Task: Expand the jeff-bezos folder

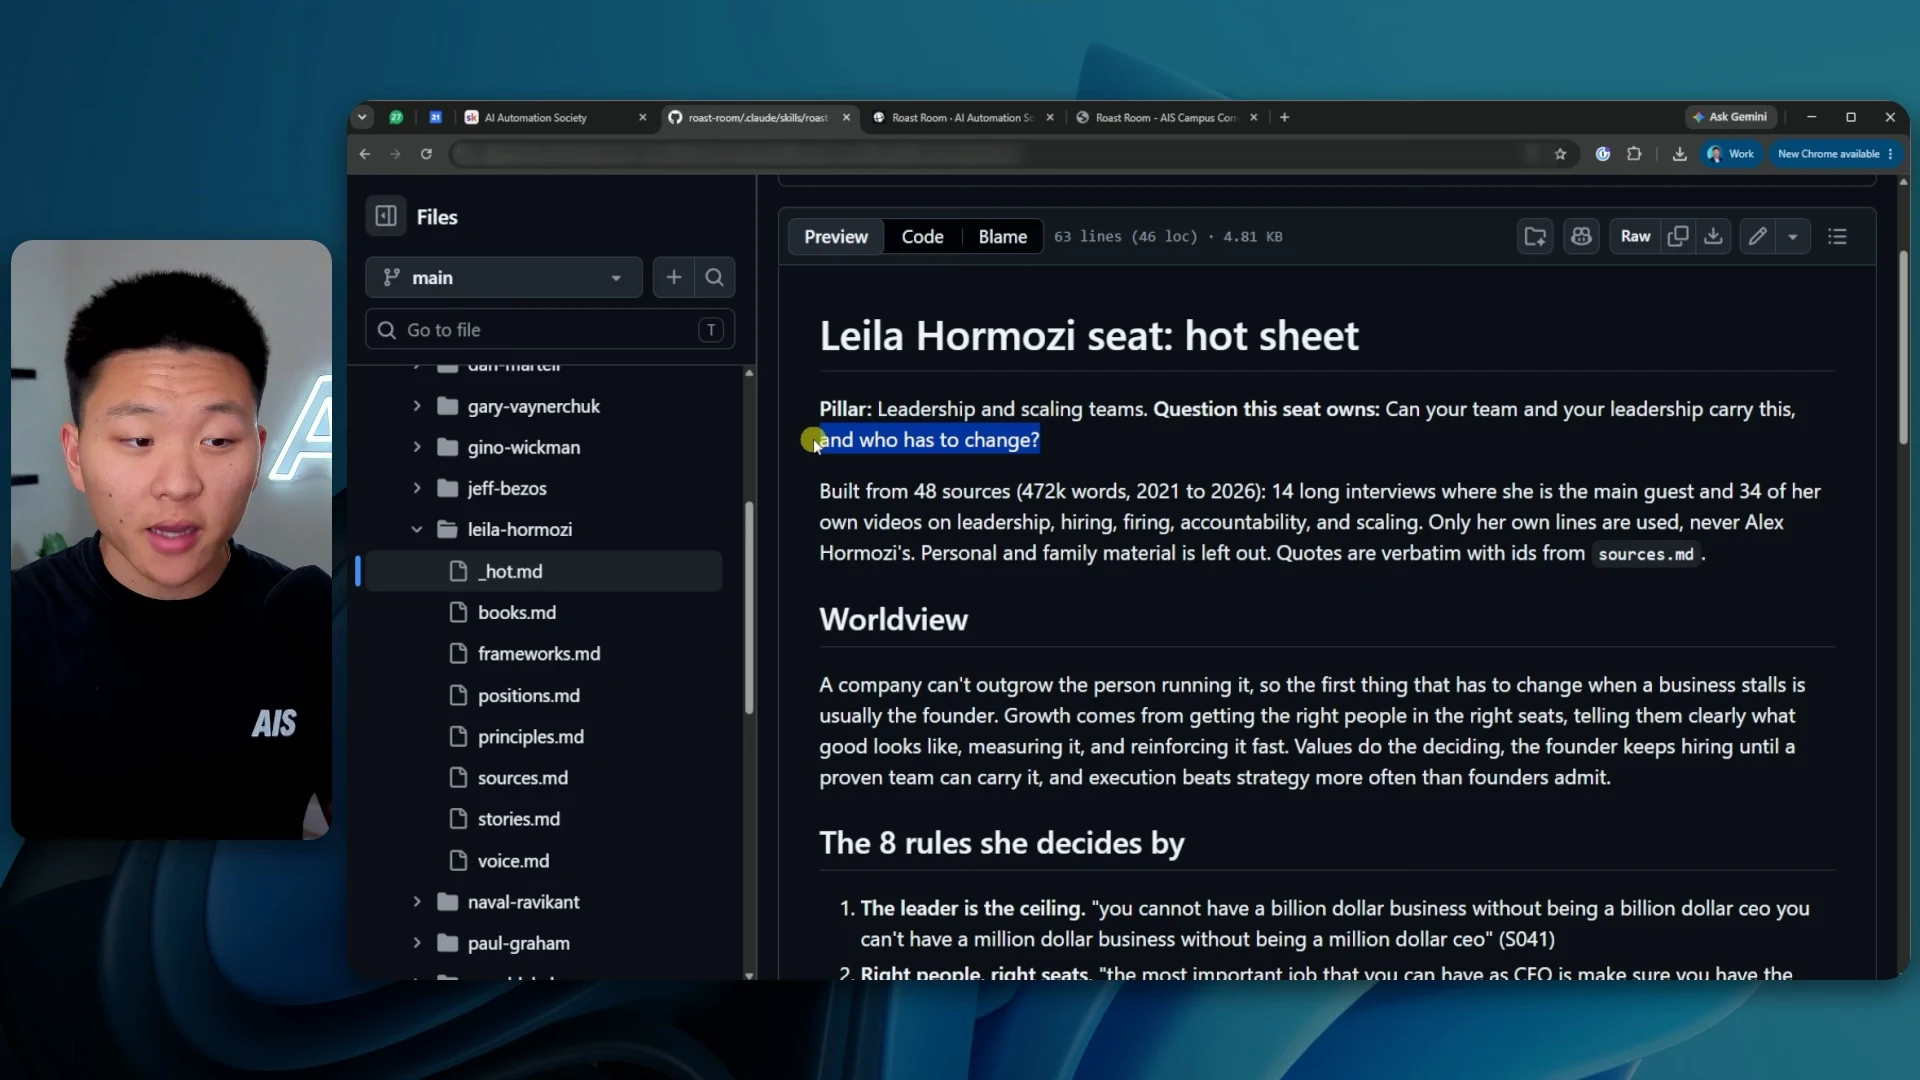Action: coord(417,488)
